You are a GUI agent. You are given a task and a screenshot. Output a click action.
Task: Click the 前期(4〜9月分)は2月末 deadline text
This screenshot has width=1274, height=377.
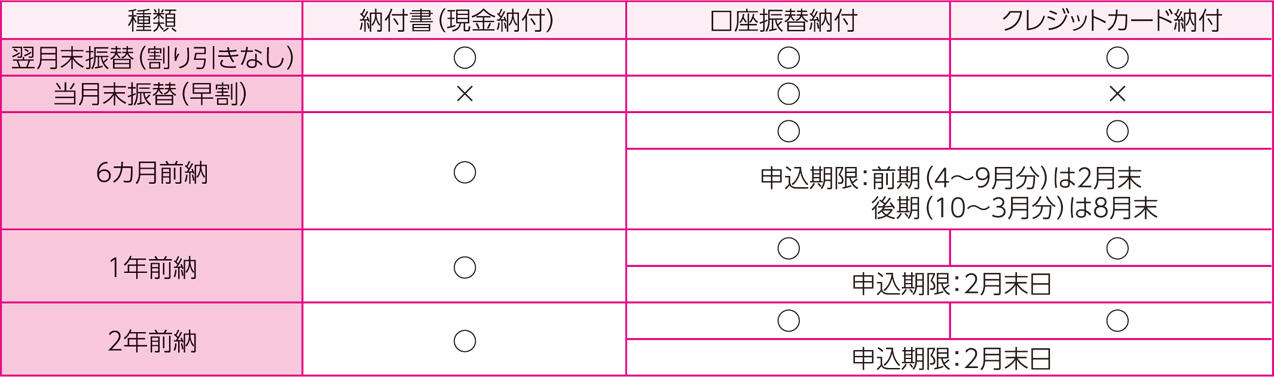point(1006,179)
